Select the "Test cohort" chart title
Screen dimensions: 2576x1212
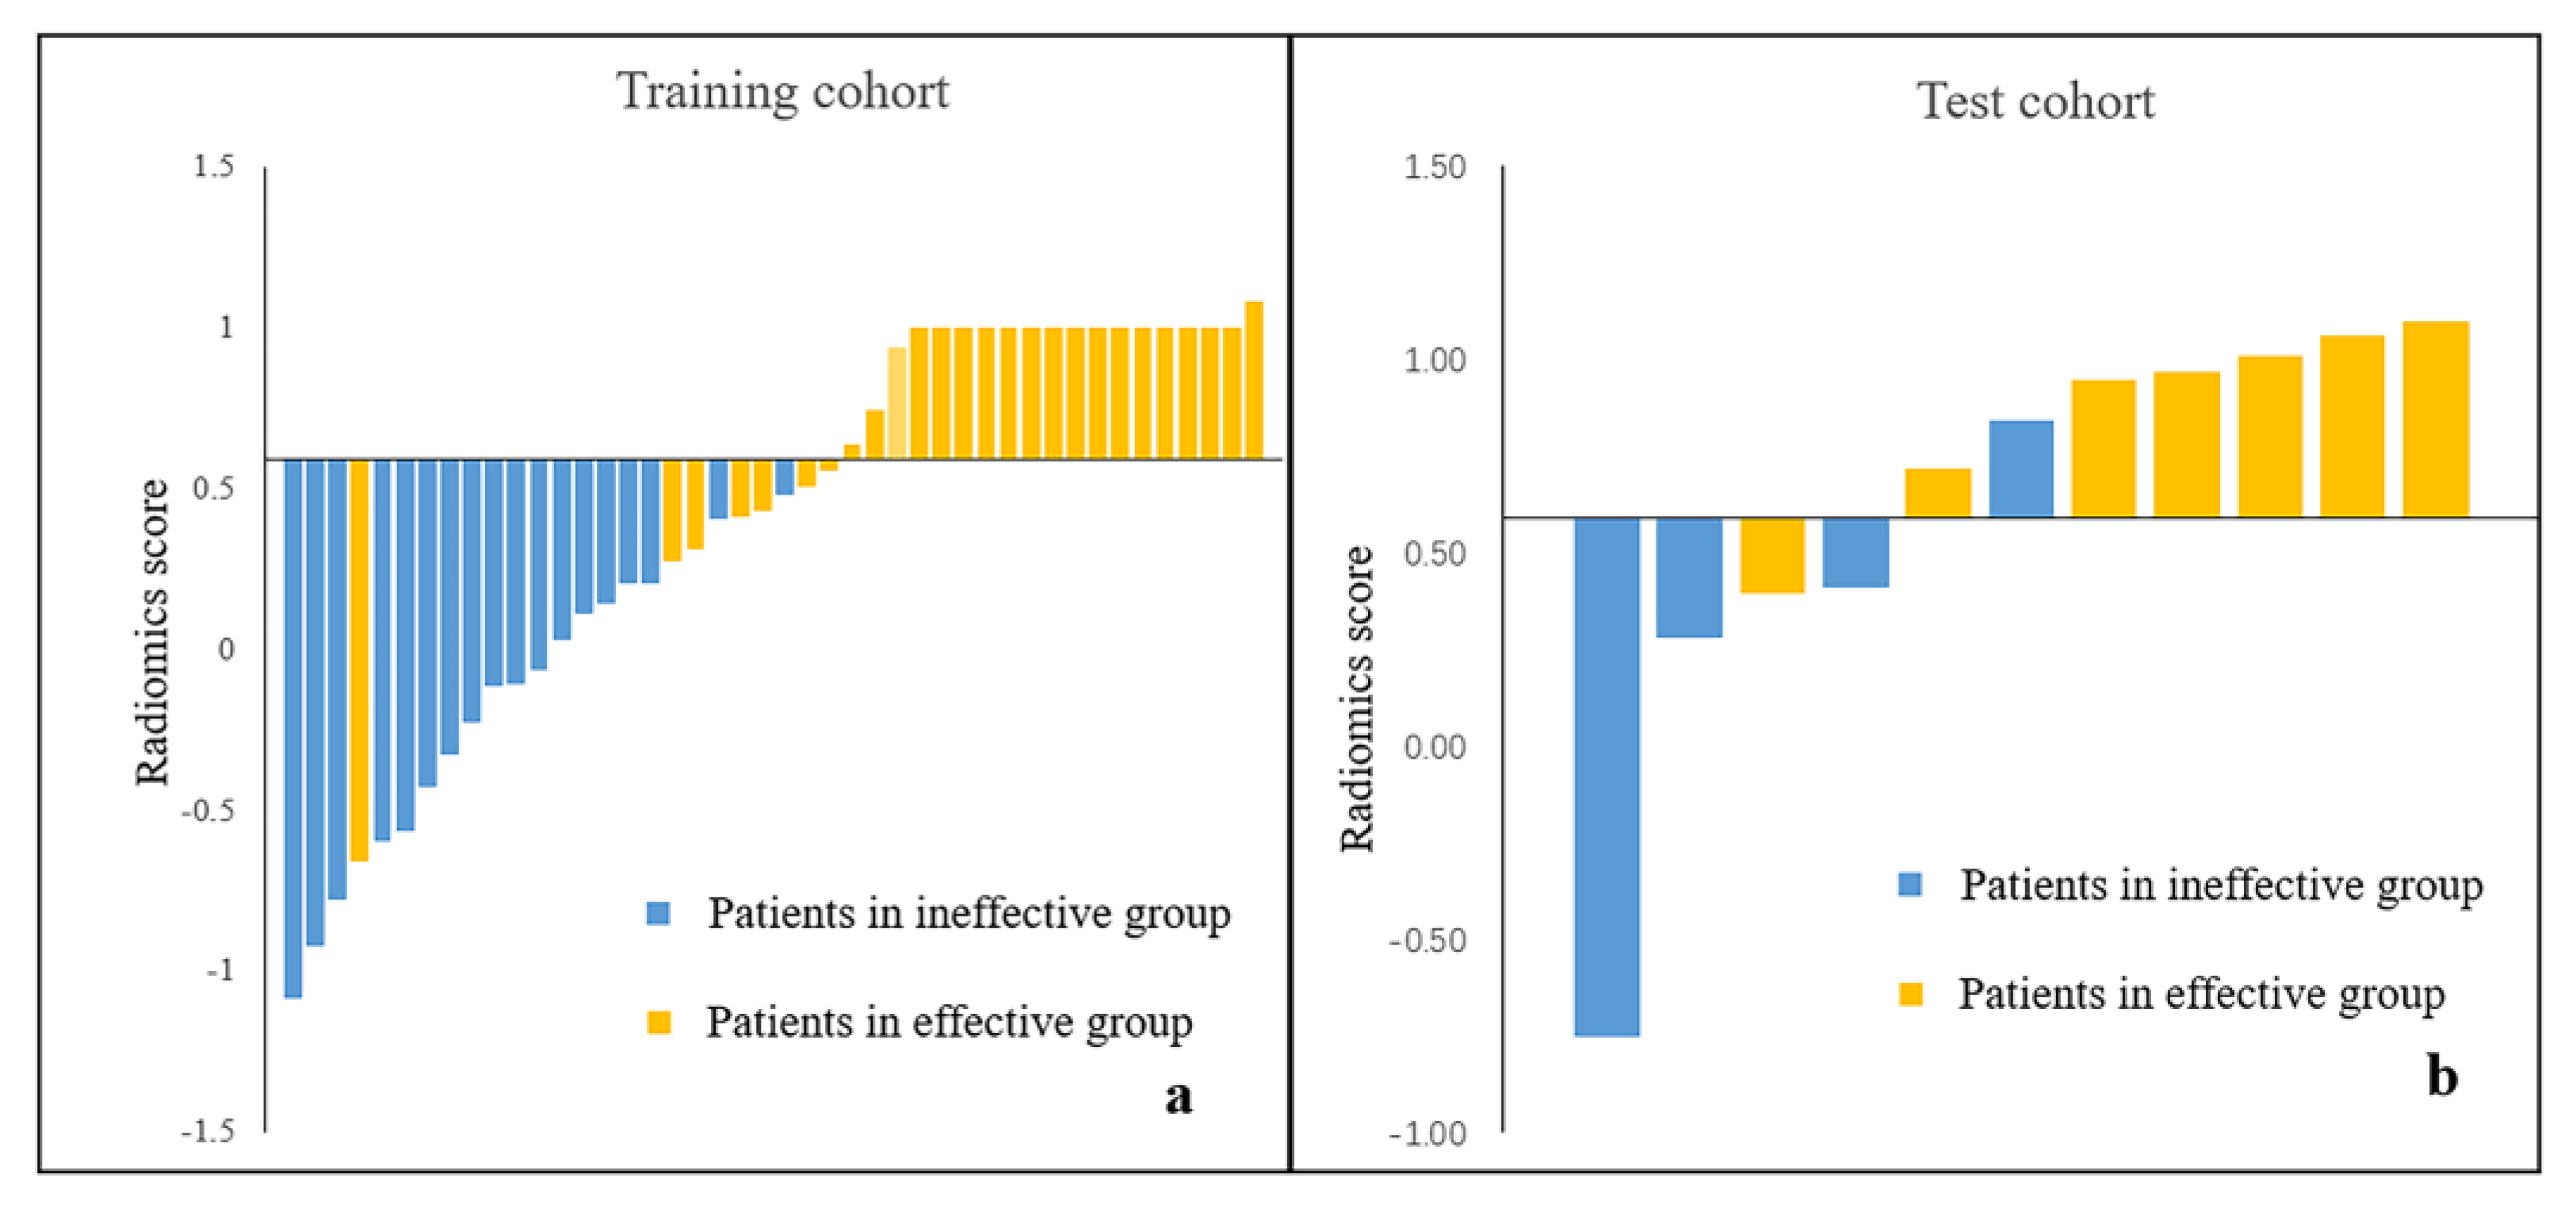(x=2035, y=101)
